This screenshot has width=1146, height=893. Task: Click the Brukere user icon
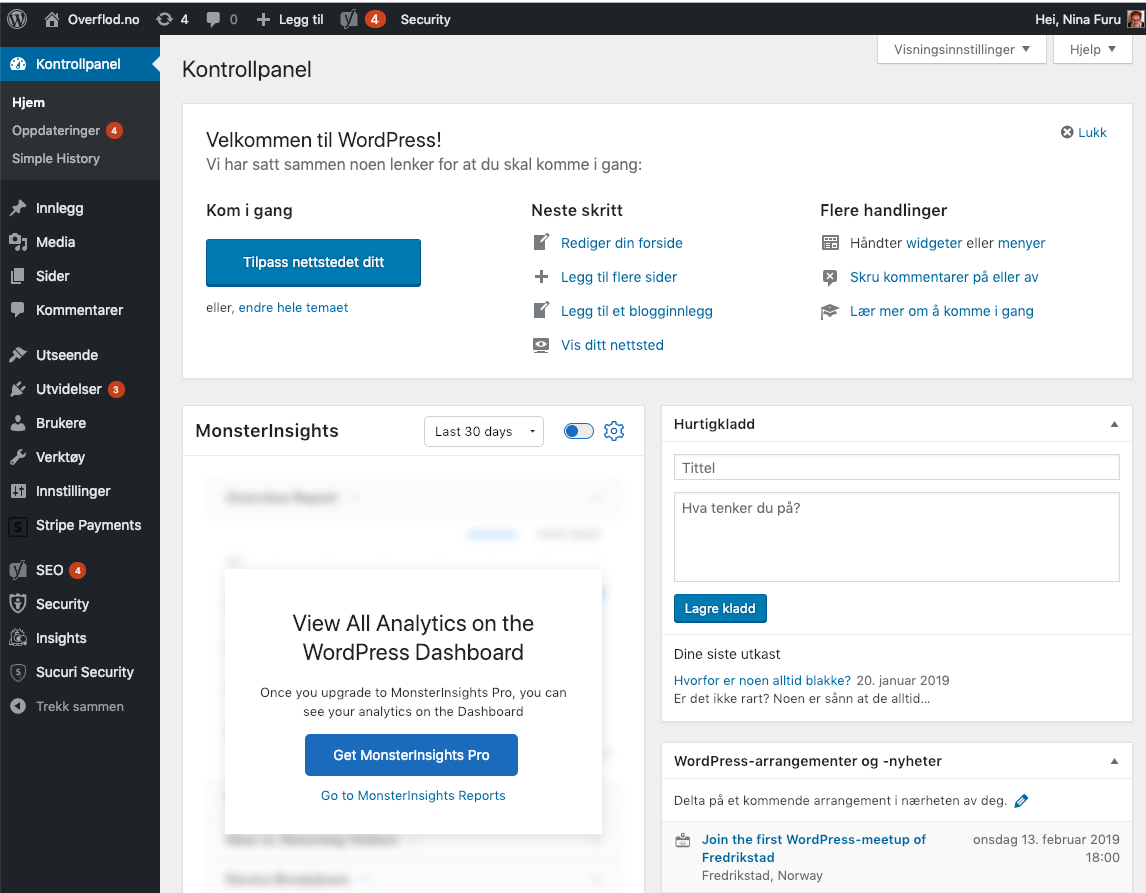click(18, 423)
